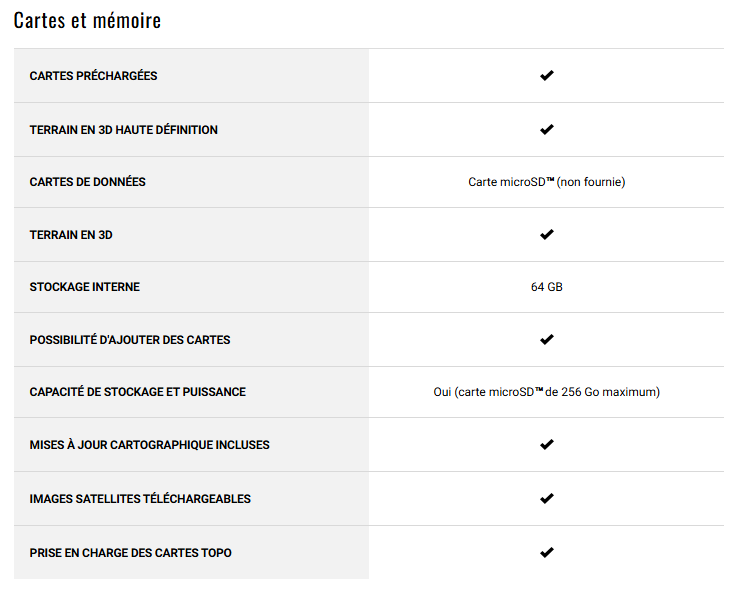
Task: Select the 64 GB storage value
Action: point(546,287)
